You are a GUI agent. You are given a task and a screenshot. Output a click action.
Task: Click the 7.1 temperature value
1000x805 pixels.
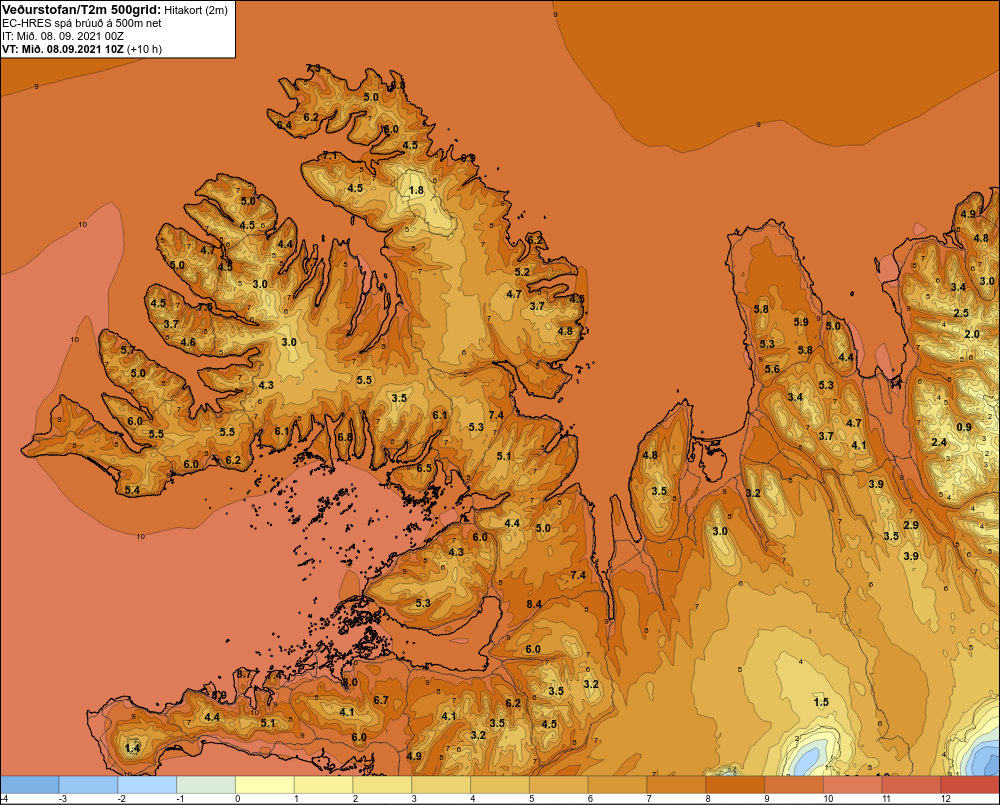(x=330, y=156)
